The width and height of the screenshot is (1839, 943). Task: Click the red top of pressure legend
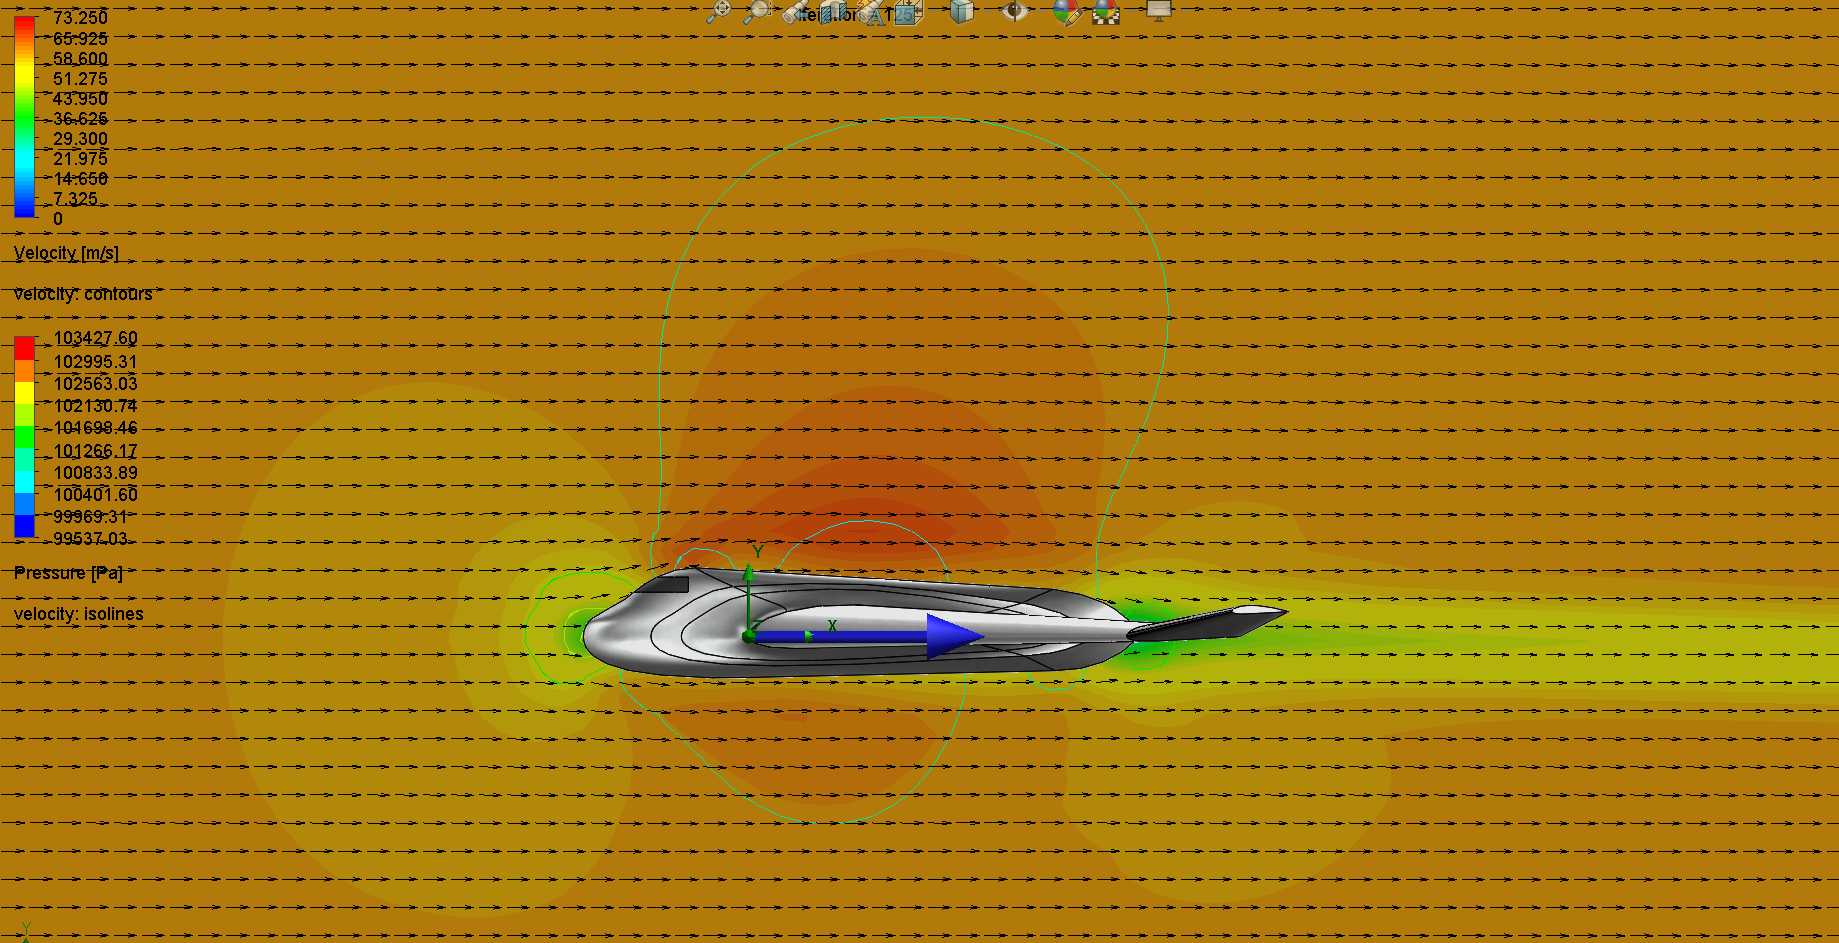pos(24,347)
